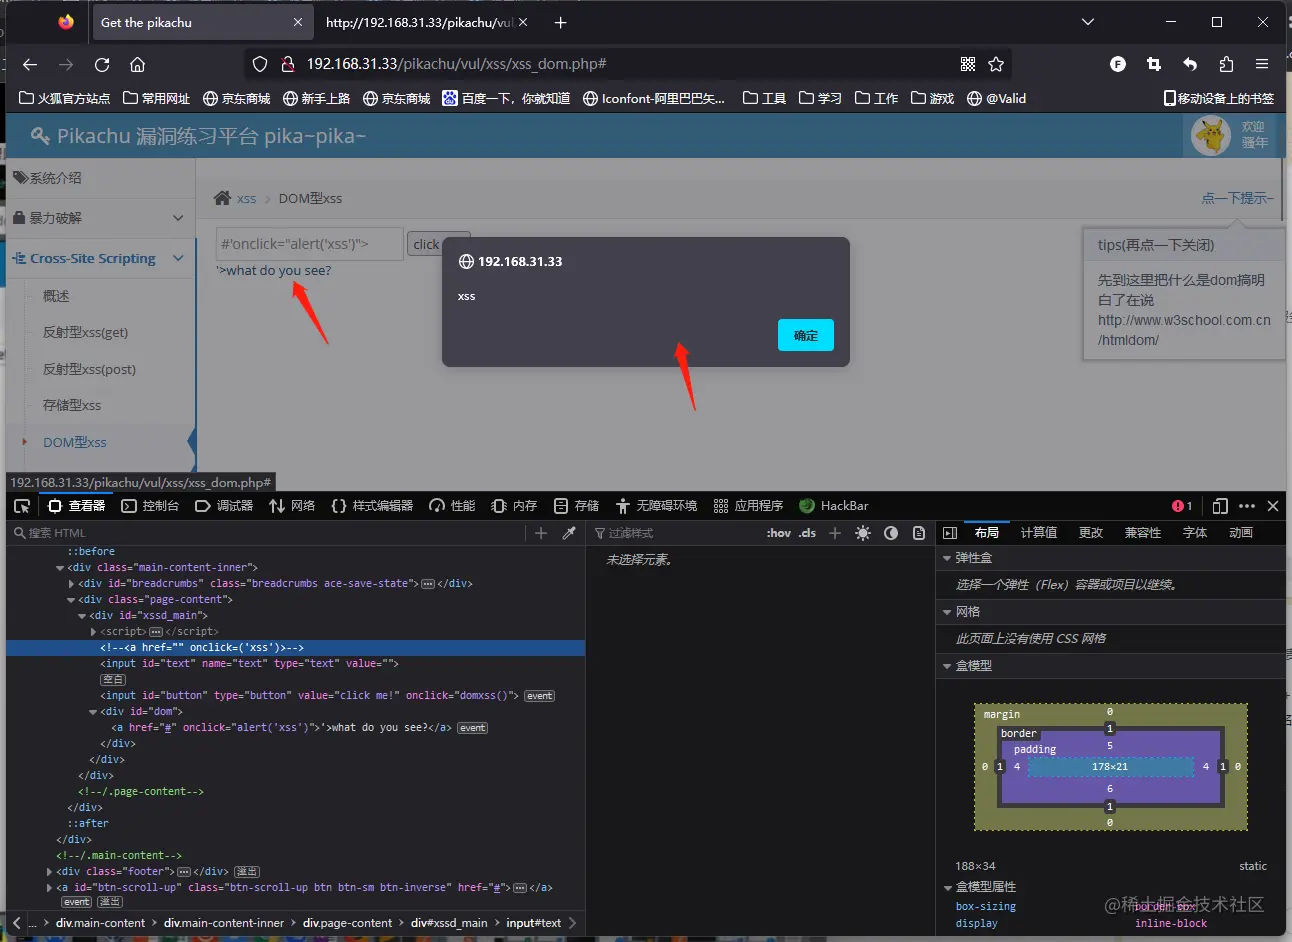1292x942 pixels.
Task: Click the undo arrow toolbar icon
Action: coord(1190,64)
